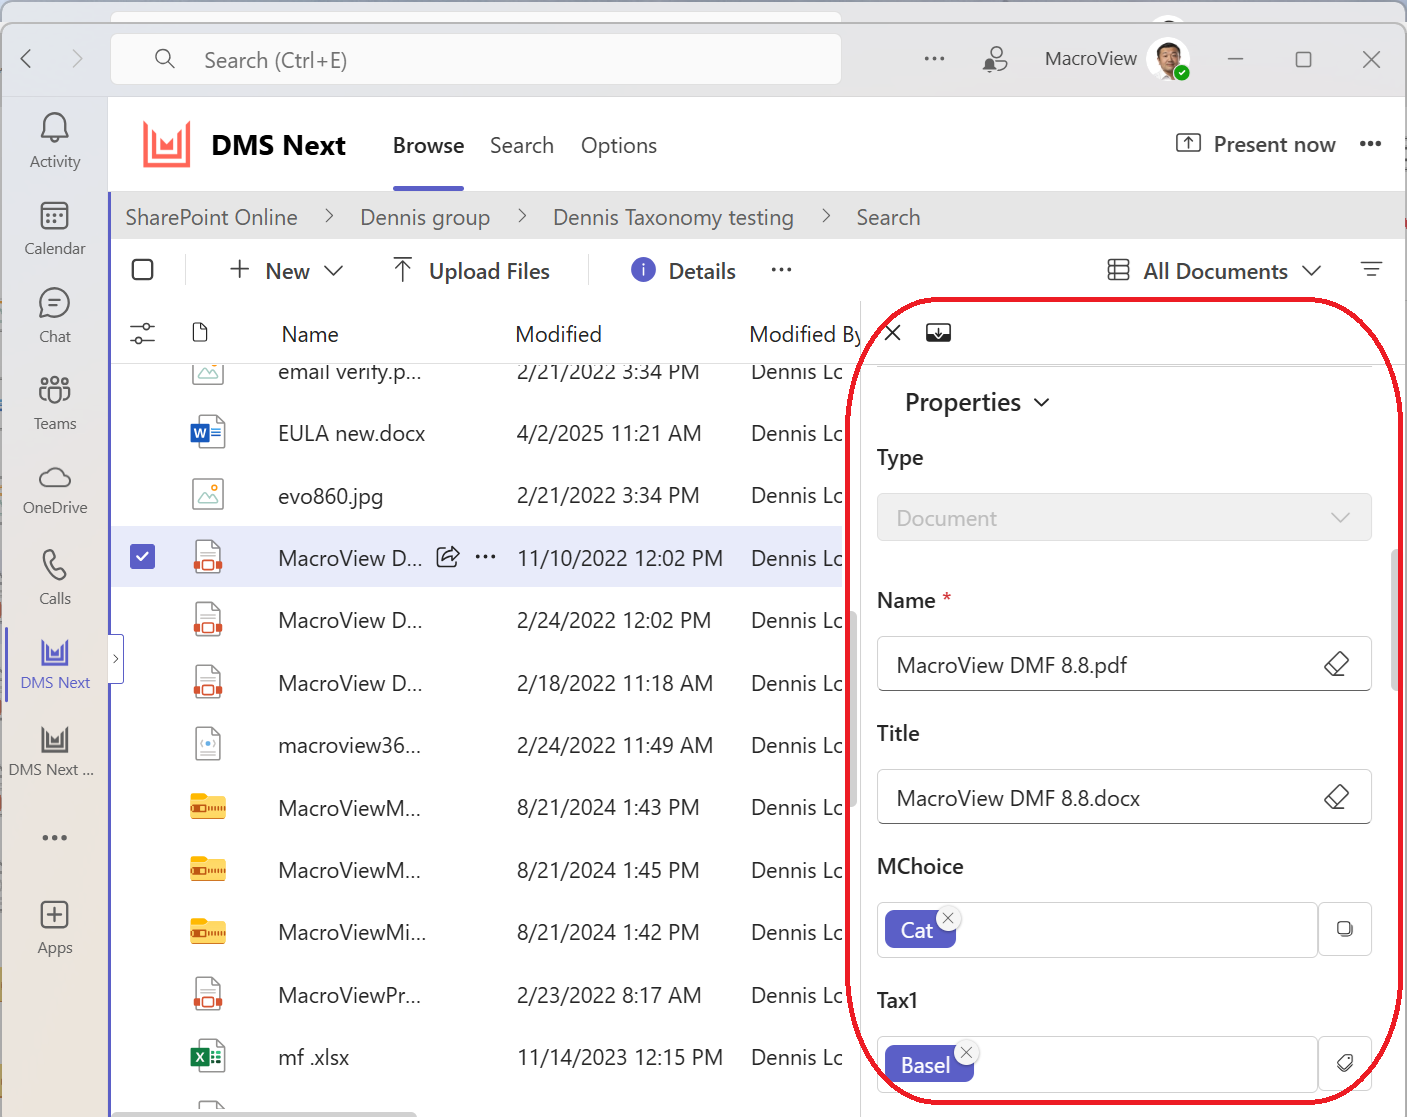Click the Search breadcrumb item

(x=888, y=217)
